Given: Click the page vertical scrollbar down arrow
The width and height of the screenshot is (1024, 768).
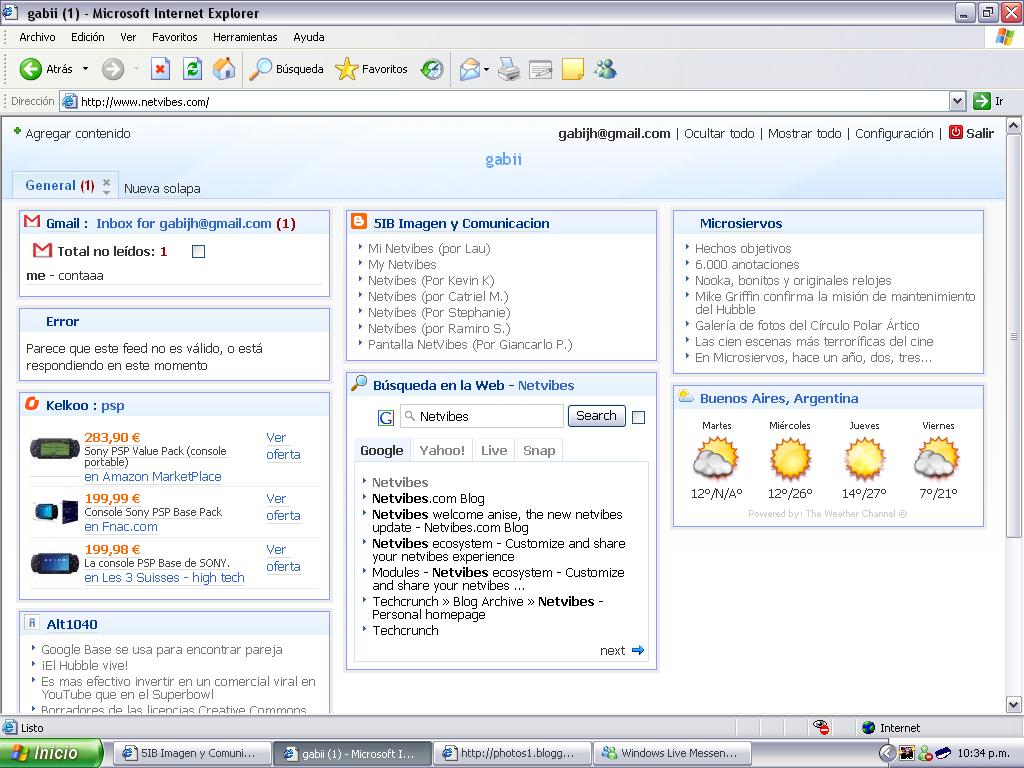Looking at the screenshot, I should point(1014,704).
